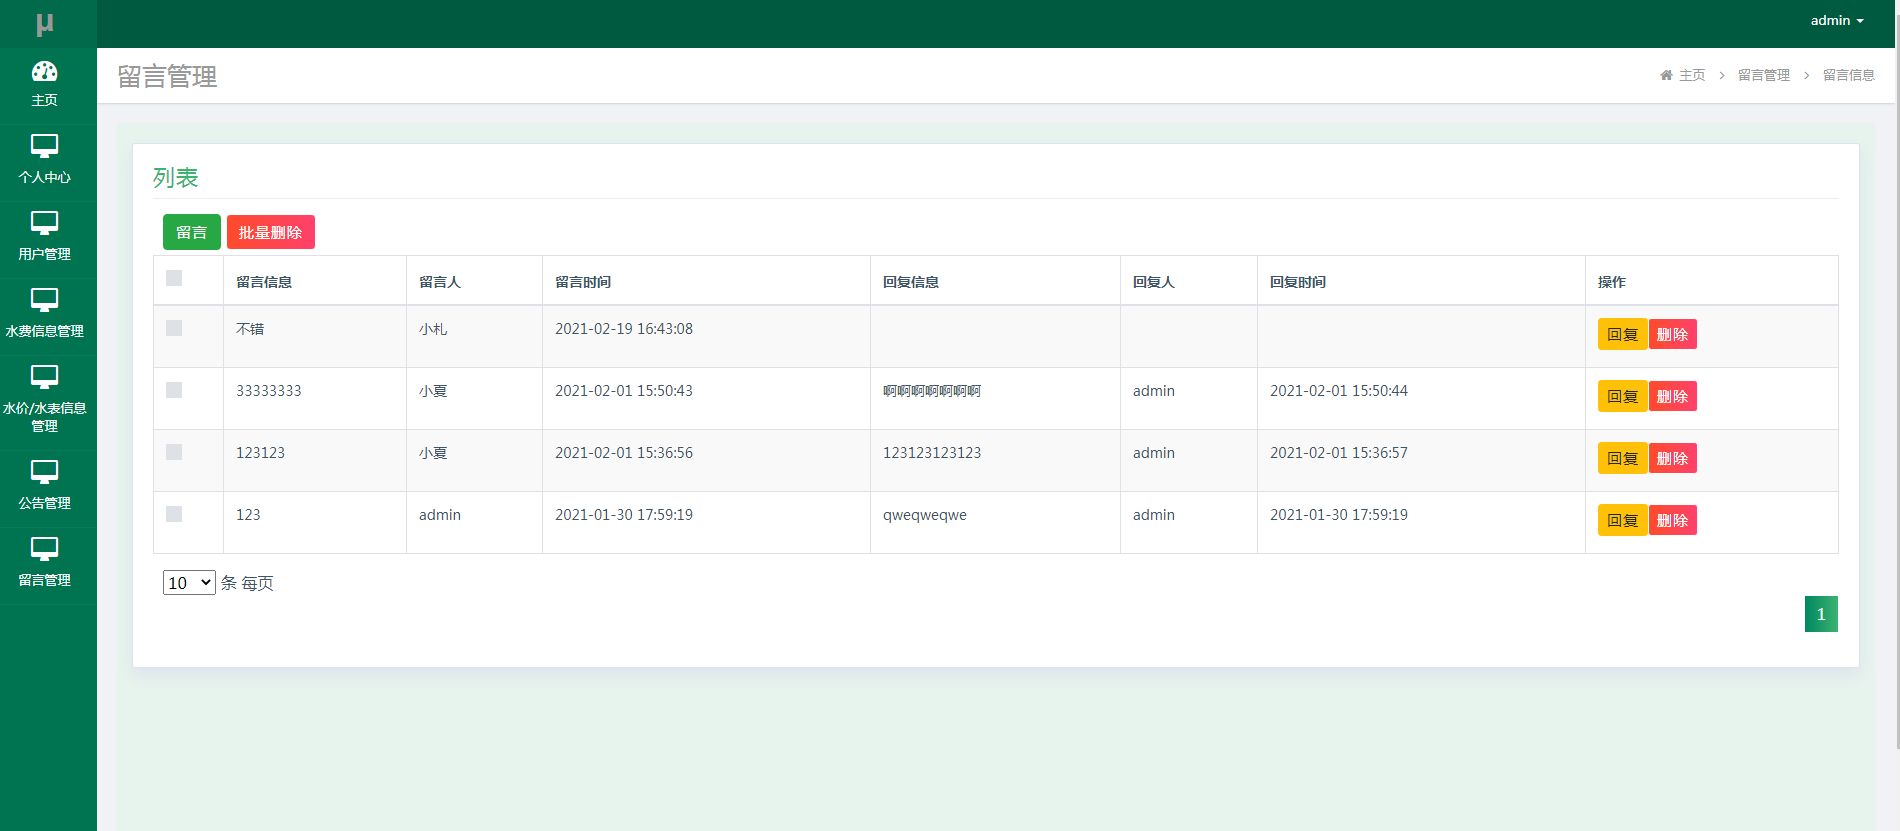Open 个人中心 via its monitor icon
1900x831 pixels.
coord(45,146)
